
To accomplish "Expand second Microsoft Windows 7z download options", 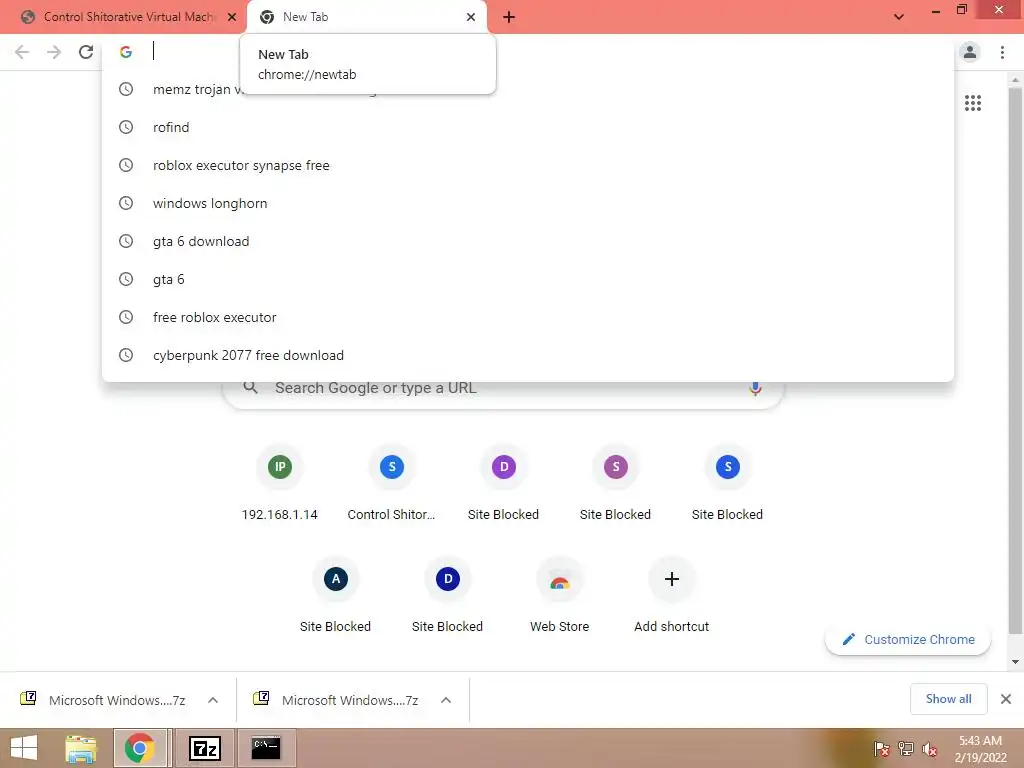I will tap(446, 700).
